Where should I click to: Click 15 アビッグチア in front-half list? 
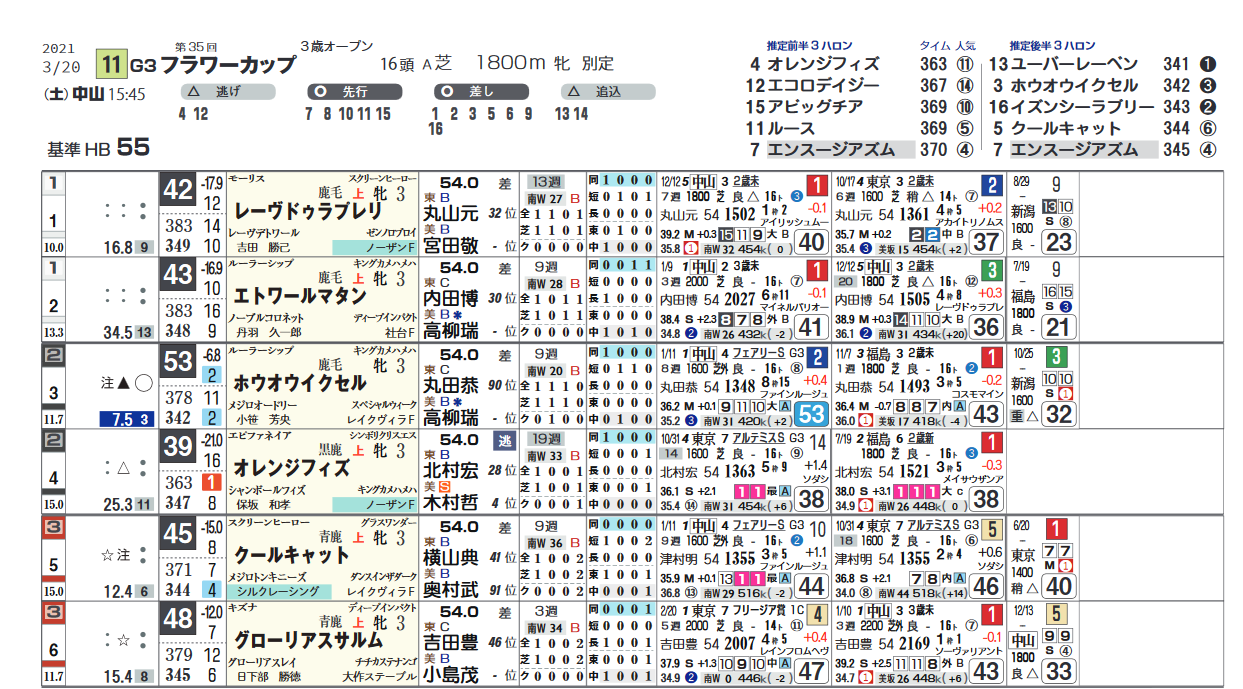pos(805,107)
